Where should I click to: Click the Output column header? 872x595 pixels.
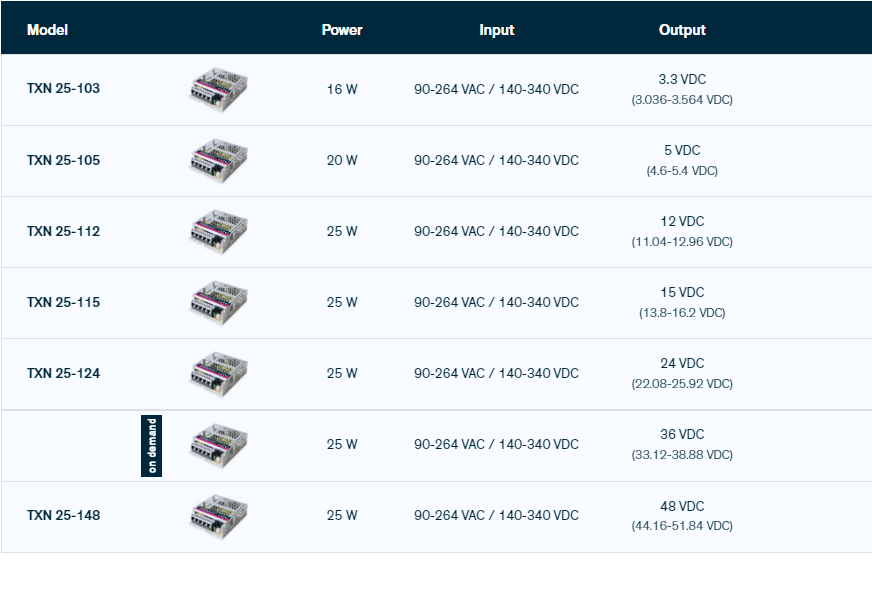pyautogui.click(x=682, y=30)
